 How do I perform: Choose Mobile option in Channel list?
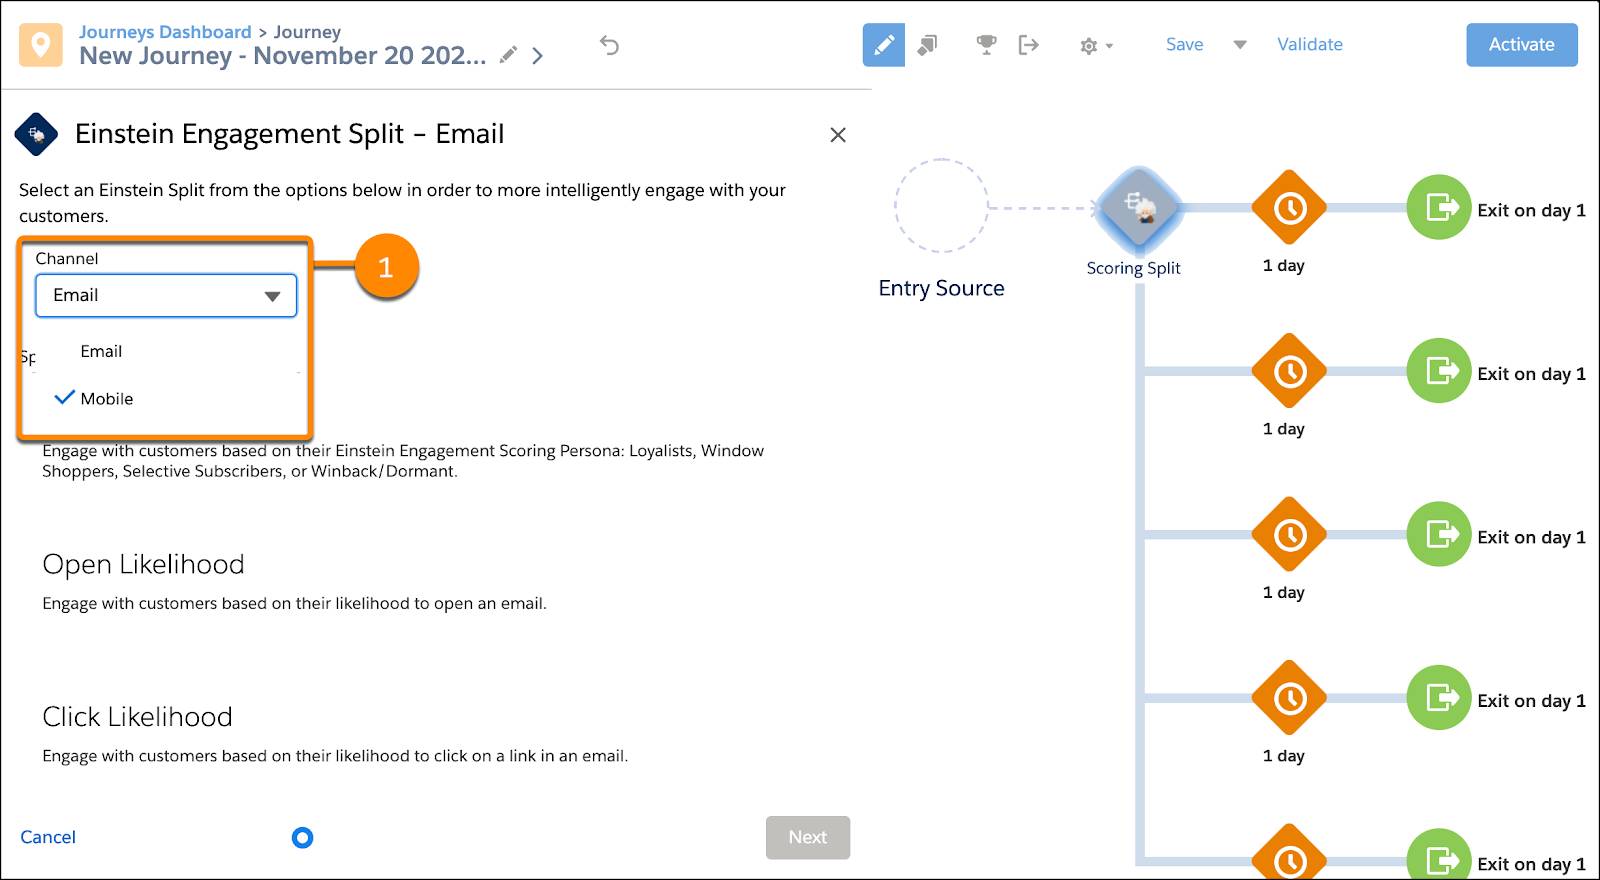click(x=107, y=398)
